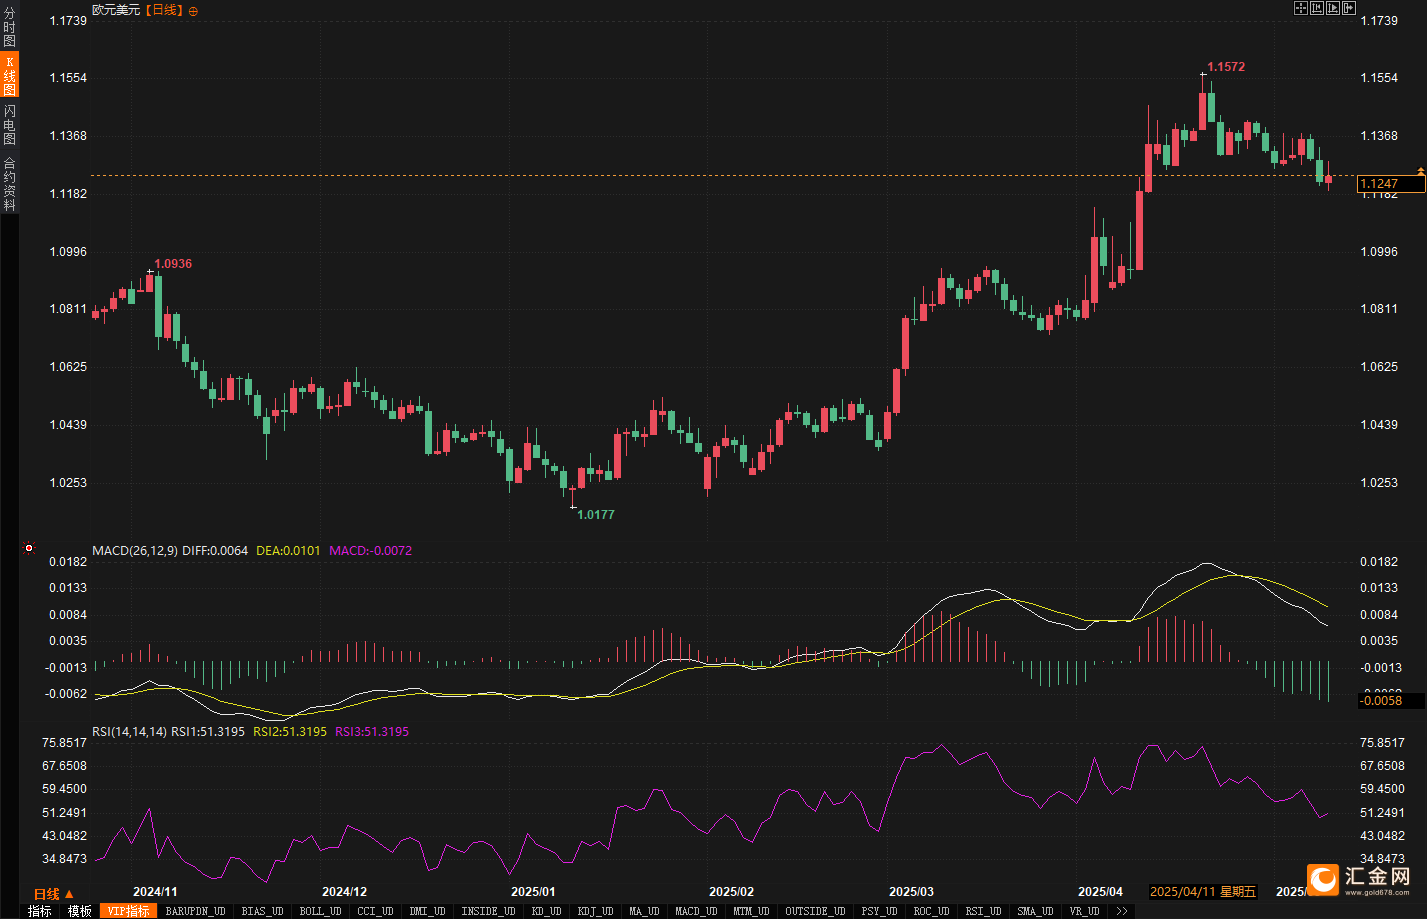Open 合约资料 contract info in sidebar

tap(9, 184)
